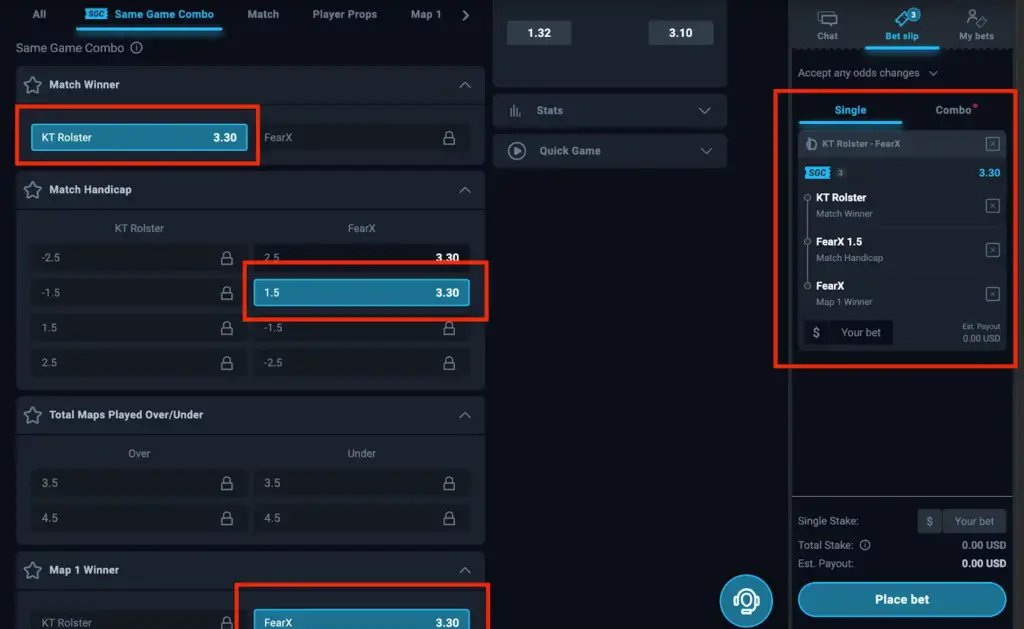Switch to the Combo bet tab
The height and width of the screenshot is (629, 1024).
pos(953,110)
